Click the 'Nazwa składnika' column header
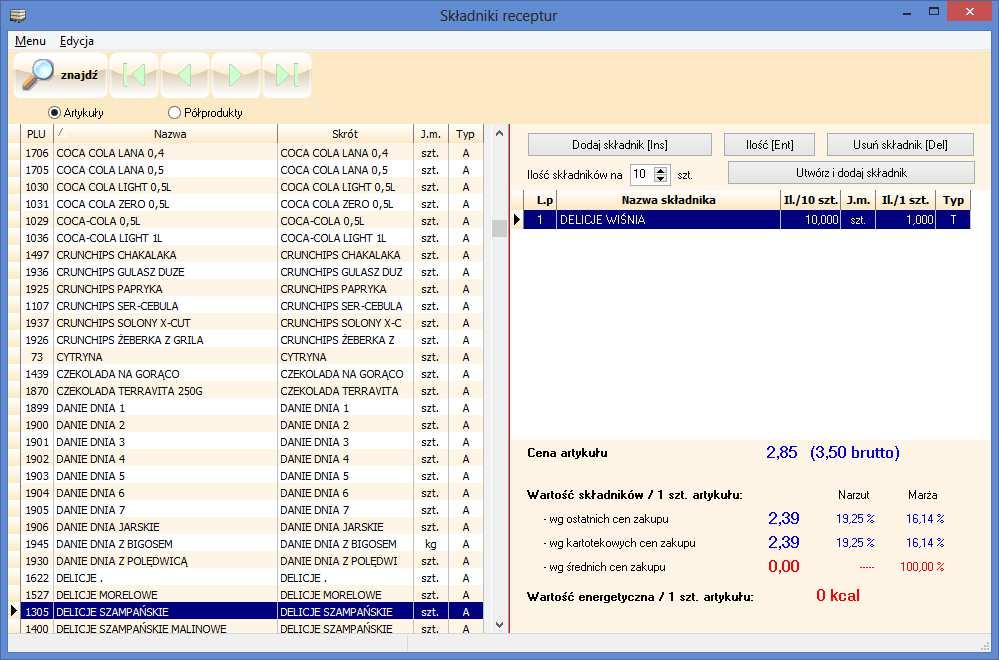Image resolution: width=999 pixels, height=660 pixels. [668, 200]
